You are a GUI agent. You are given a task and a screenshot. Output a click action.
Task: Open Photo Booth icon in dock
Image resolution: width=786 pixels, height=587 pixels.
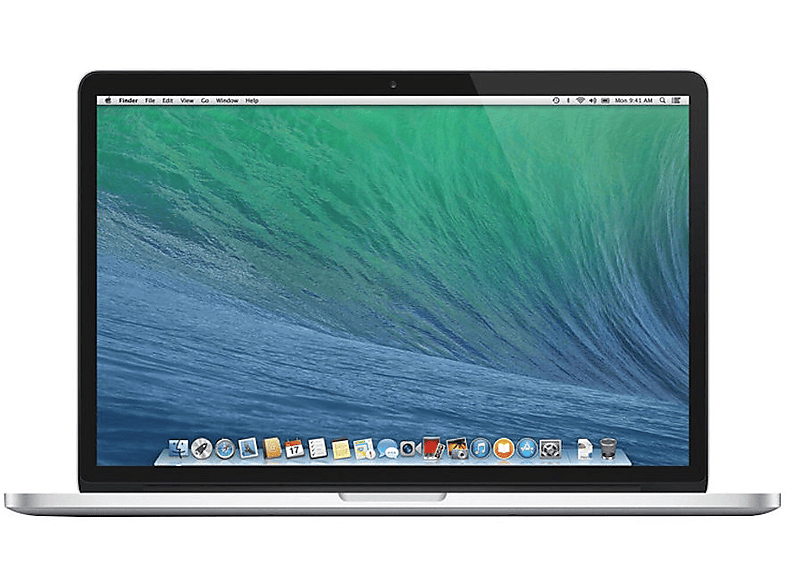click(433, 448)
